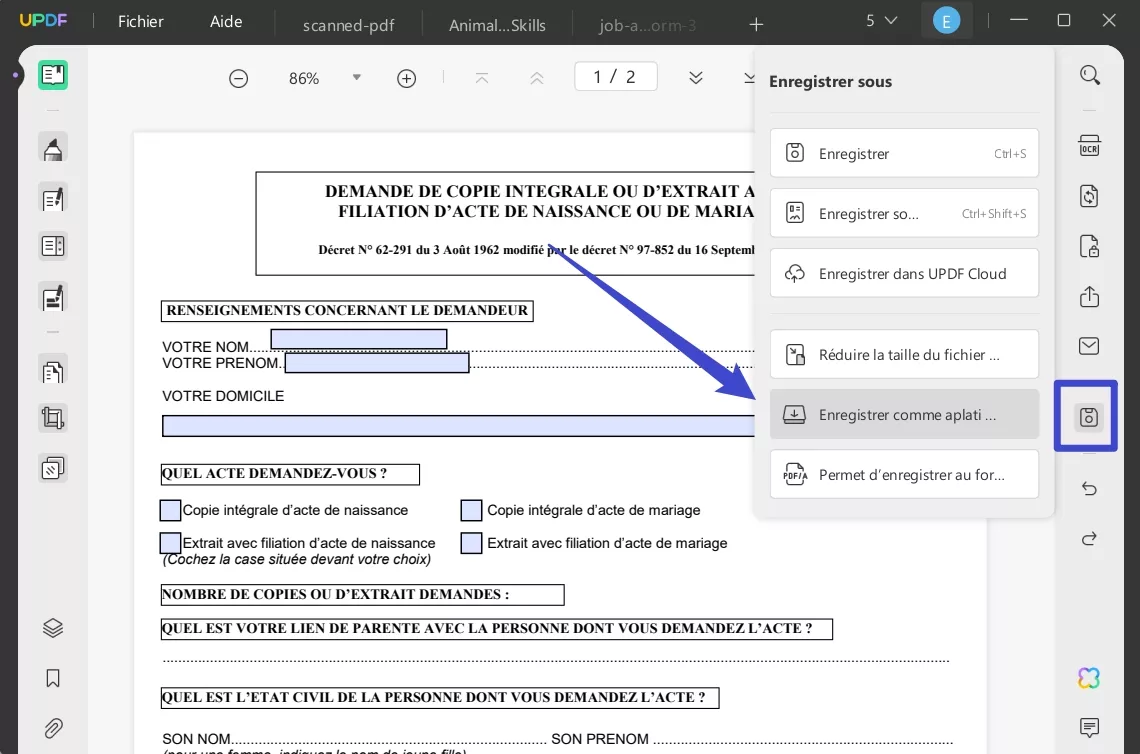The width and height of the screenshot is (1140, 754).
Task: Click the minus icon to zoom out
Action: (238, 77)
